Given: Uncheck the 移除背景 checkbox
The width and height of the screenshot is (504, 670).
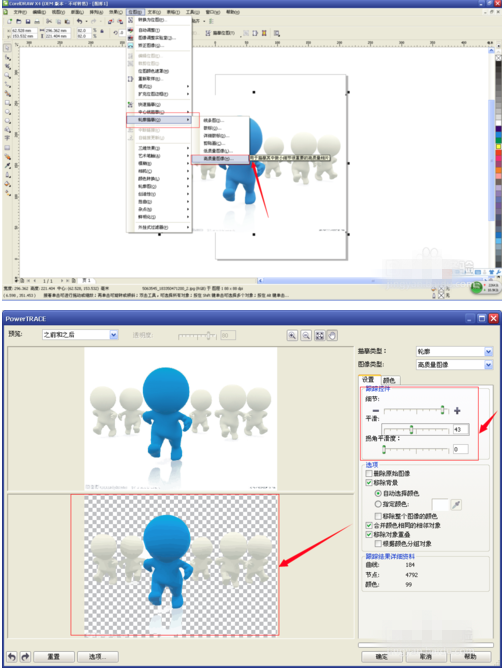Looking at the screenshot, I should (x=369, y=483).
